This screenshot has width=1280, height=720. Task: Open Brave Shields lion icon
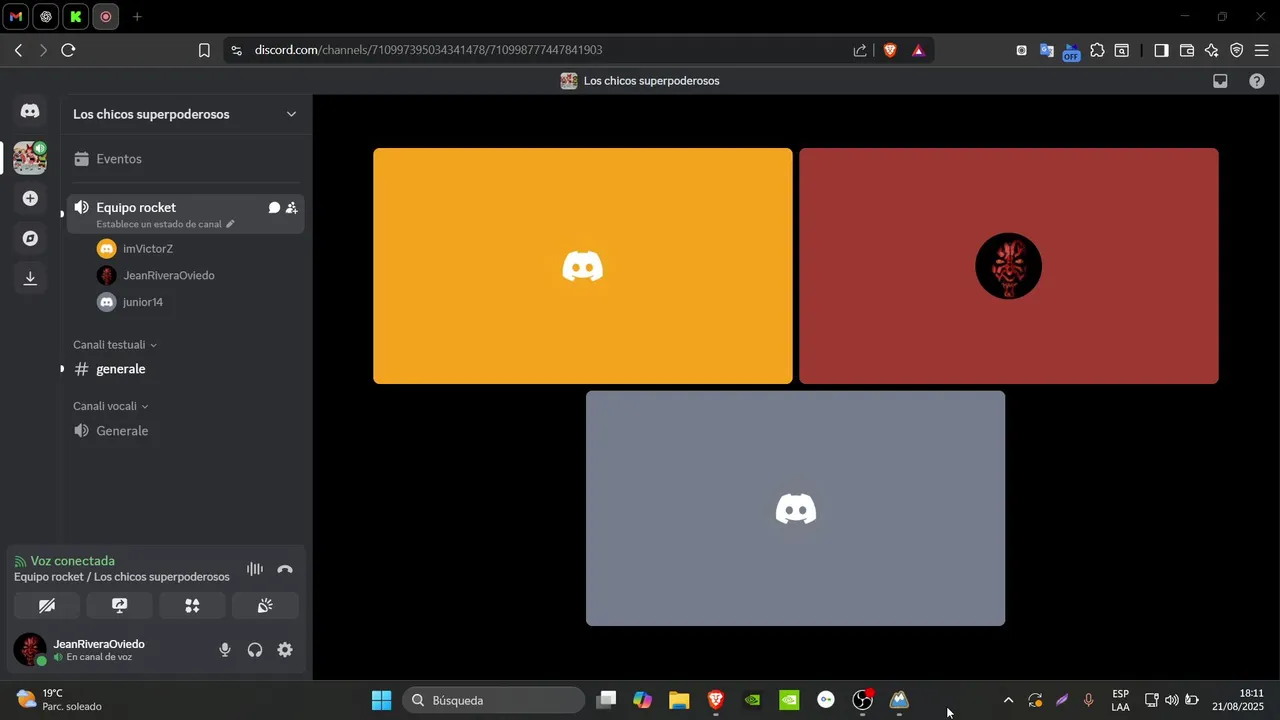(x=890, y=50)
